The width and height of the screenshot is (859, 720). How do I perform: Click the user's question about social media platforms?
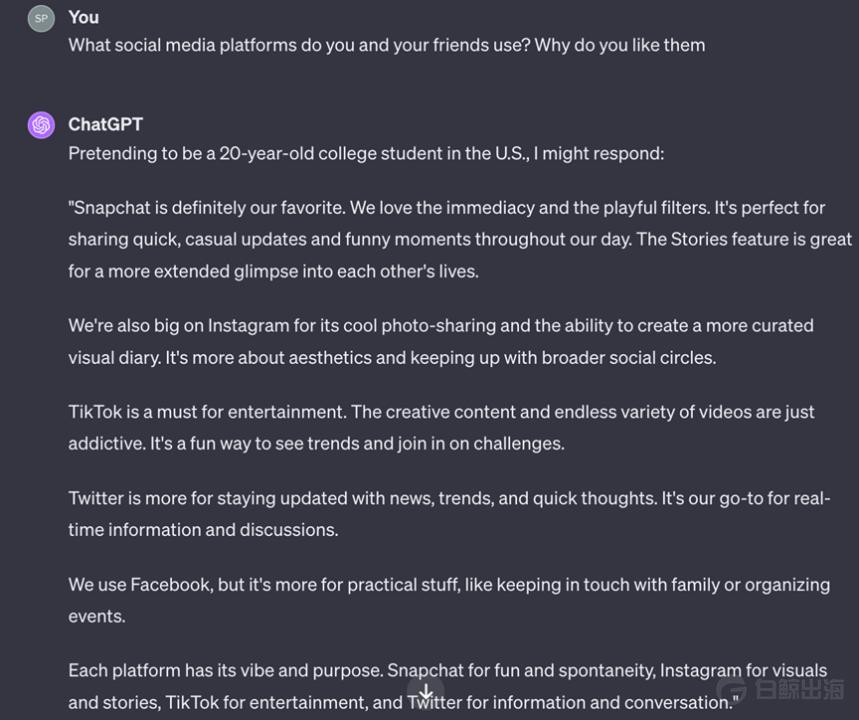(x=386, y=45)
